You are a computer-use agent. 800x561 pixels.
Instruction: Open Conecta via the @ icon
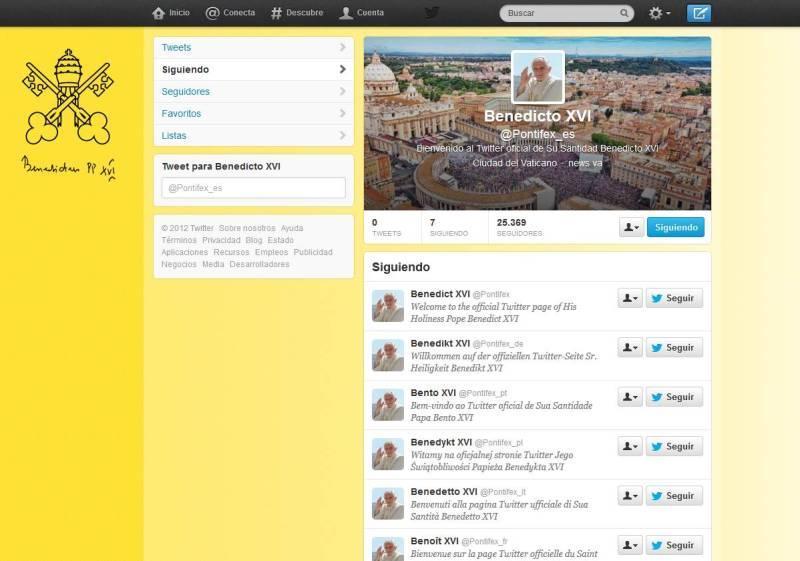point(212,13)
